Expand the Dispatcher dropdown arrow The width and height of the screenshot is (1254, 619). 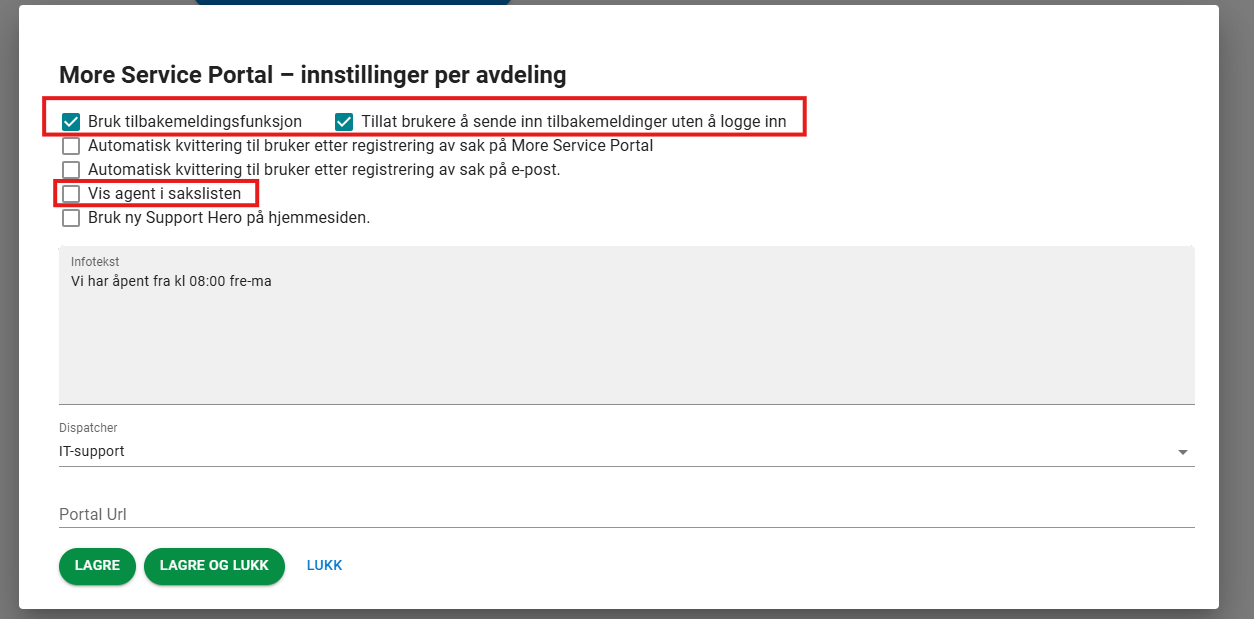coord(1183,452)
